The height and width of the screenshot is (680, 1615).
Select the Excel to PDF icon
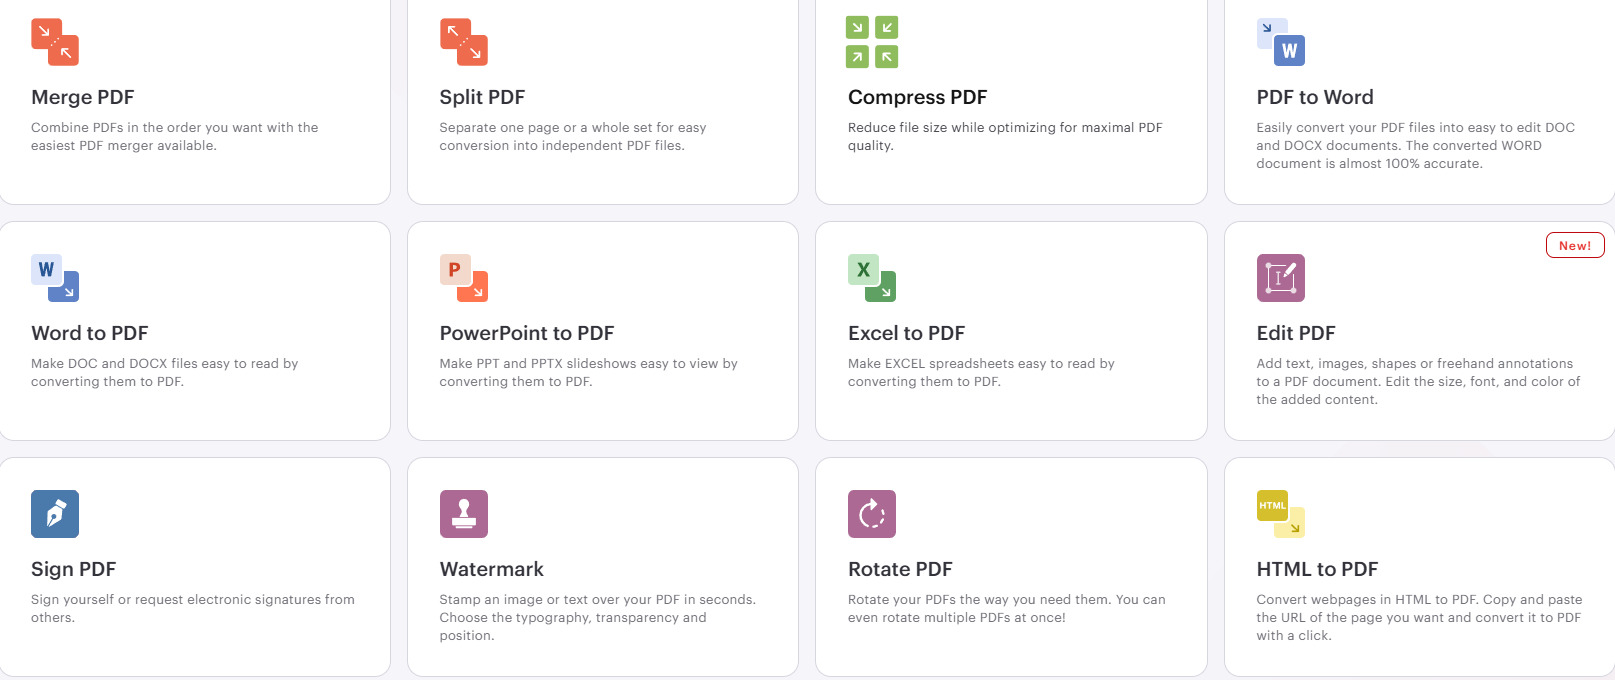pos(872,278)
